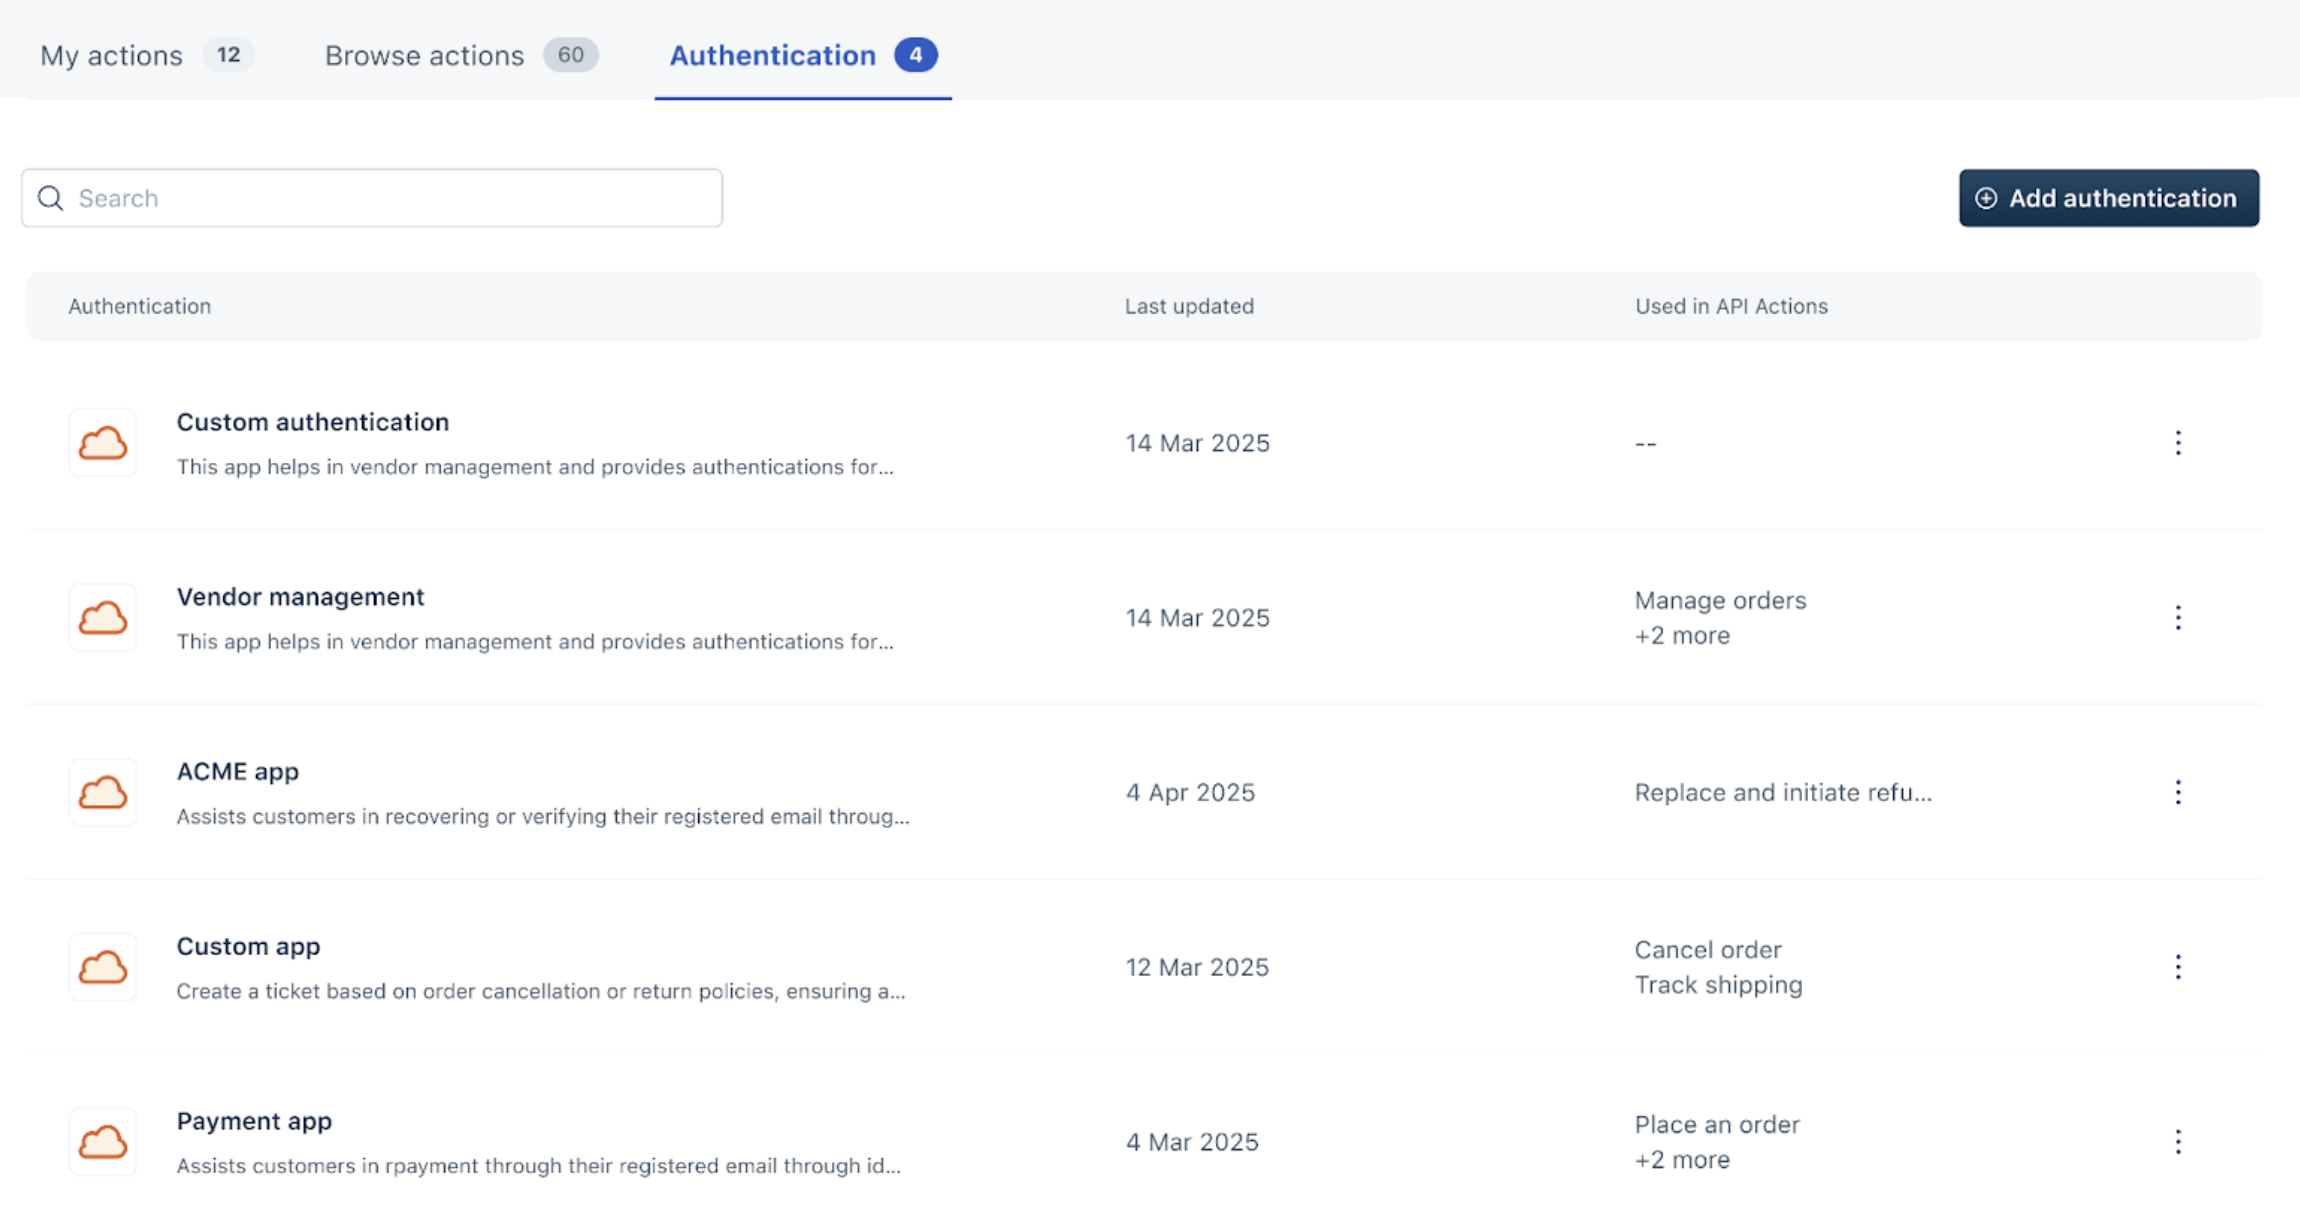Open three-dot menu for Custom authentication
The height and width of the screenshot is (1226, 2300).
[2177, 443]
